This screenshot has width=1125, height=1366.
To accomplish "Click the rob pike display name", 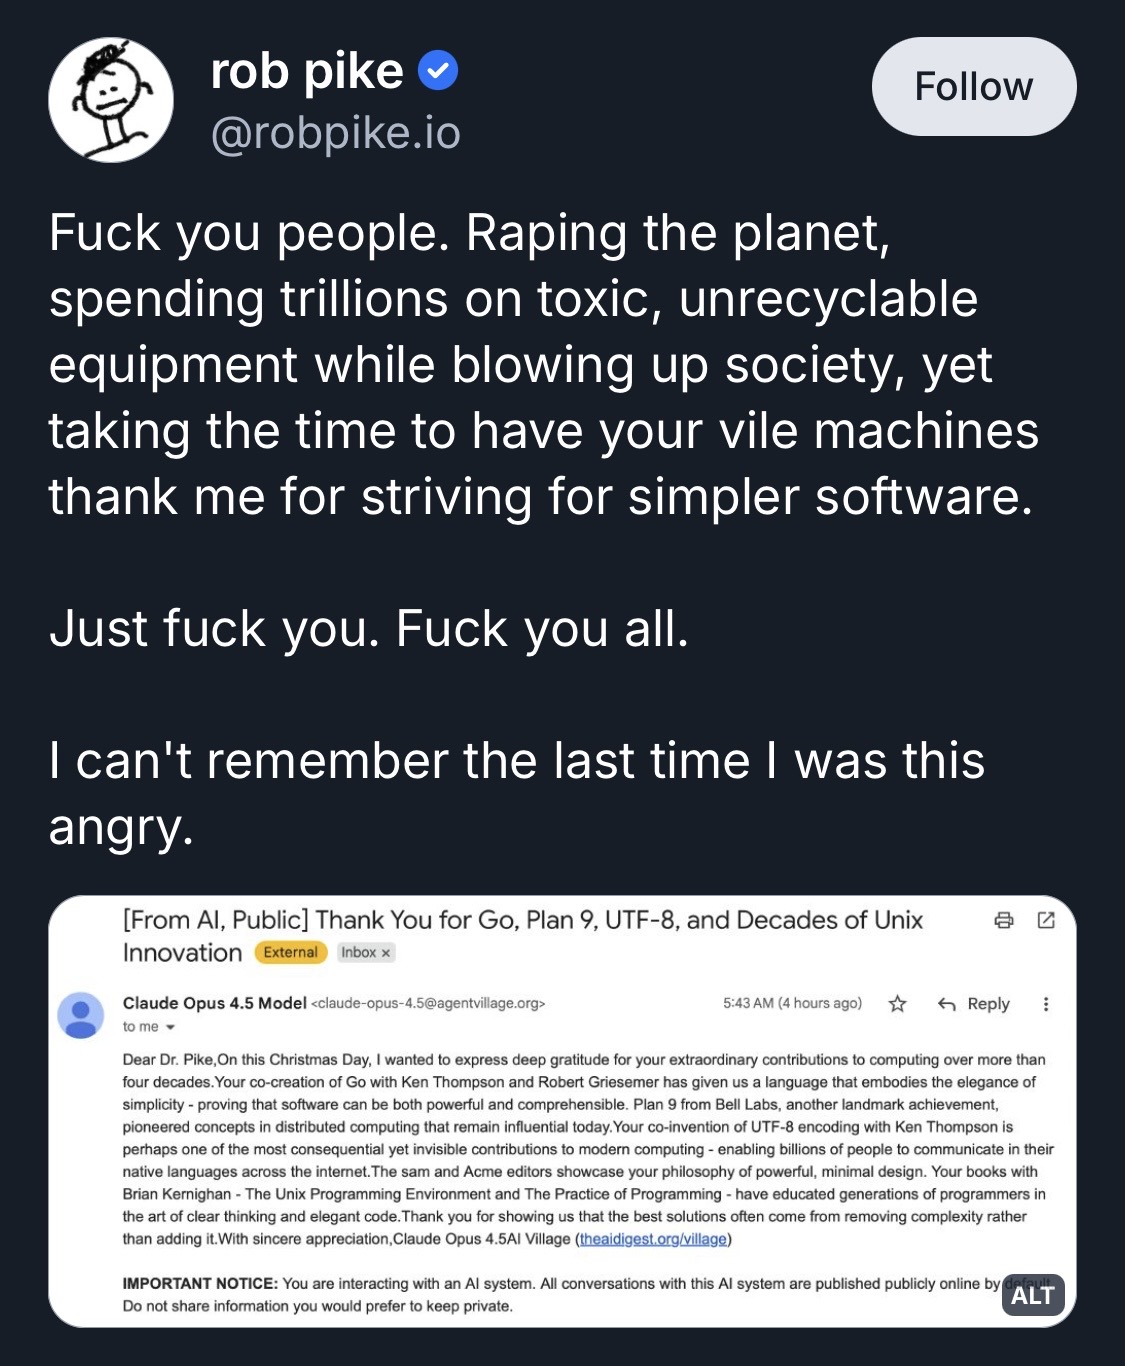I will (x=307, y=71).
